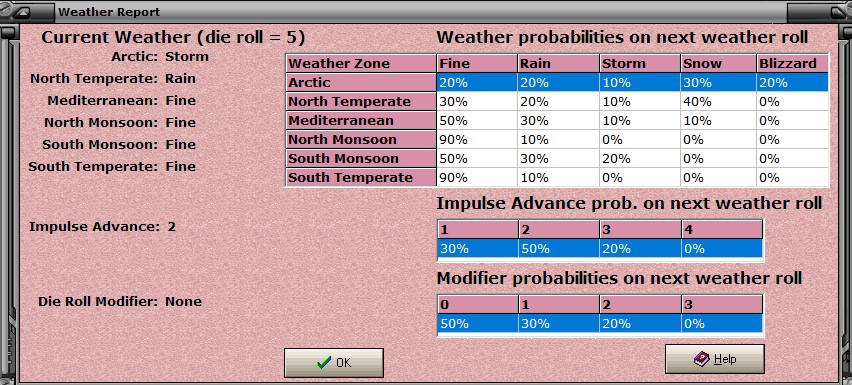The width and height of the screenshot is (852, 385).
Task: Click the Weather Report title bar text
Action: click(x=109, y=11)
